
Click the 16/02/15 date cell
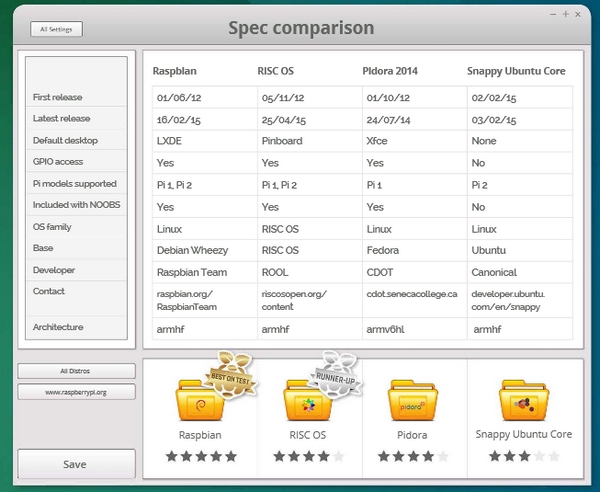click(x=205, y=120)
